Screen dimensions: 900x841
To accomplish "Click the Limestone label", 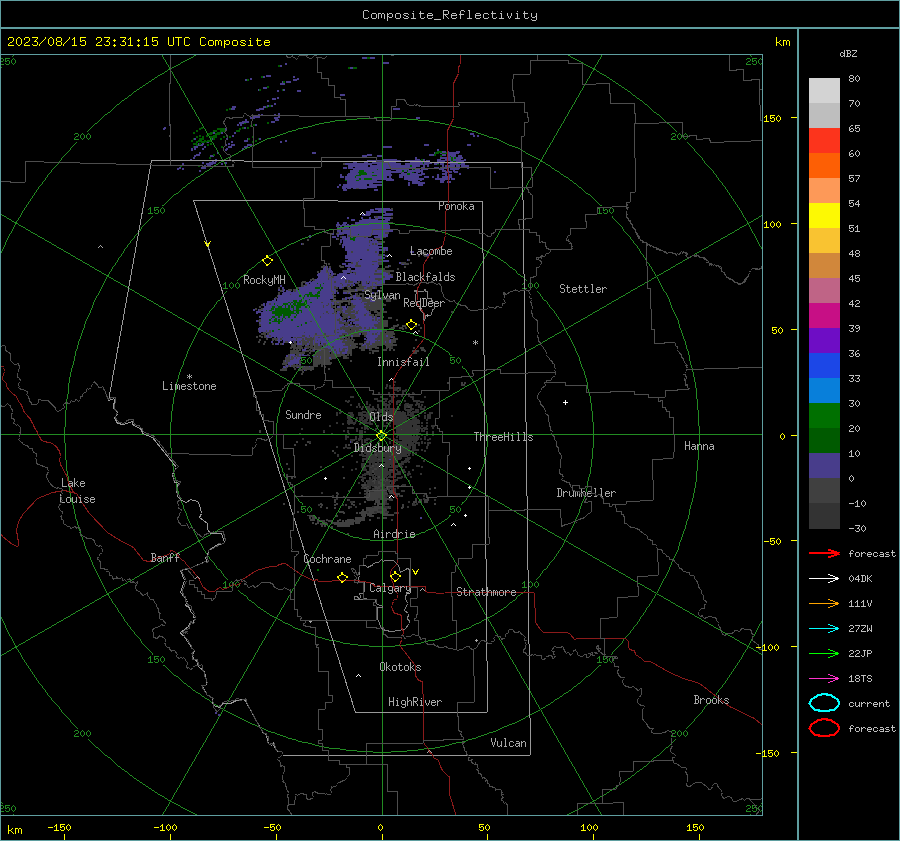I will [189, 386].
